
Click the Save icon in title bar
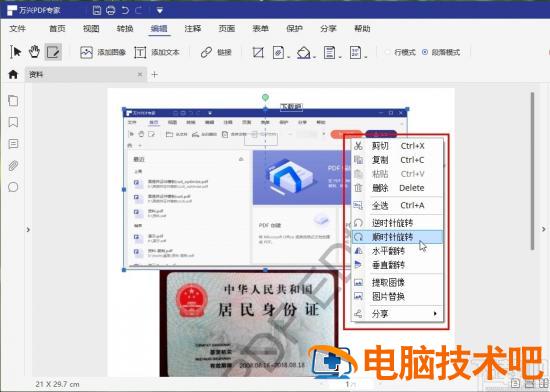97,11
